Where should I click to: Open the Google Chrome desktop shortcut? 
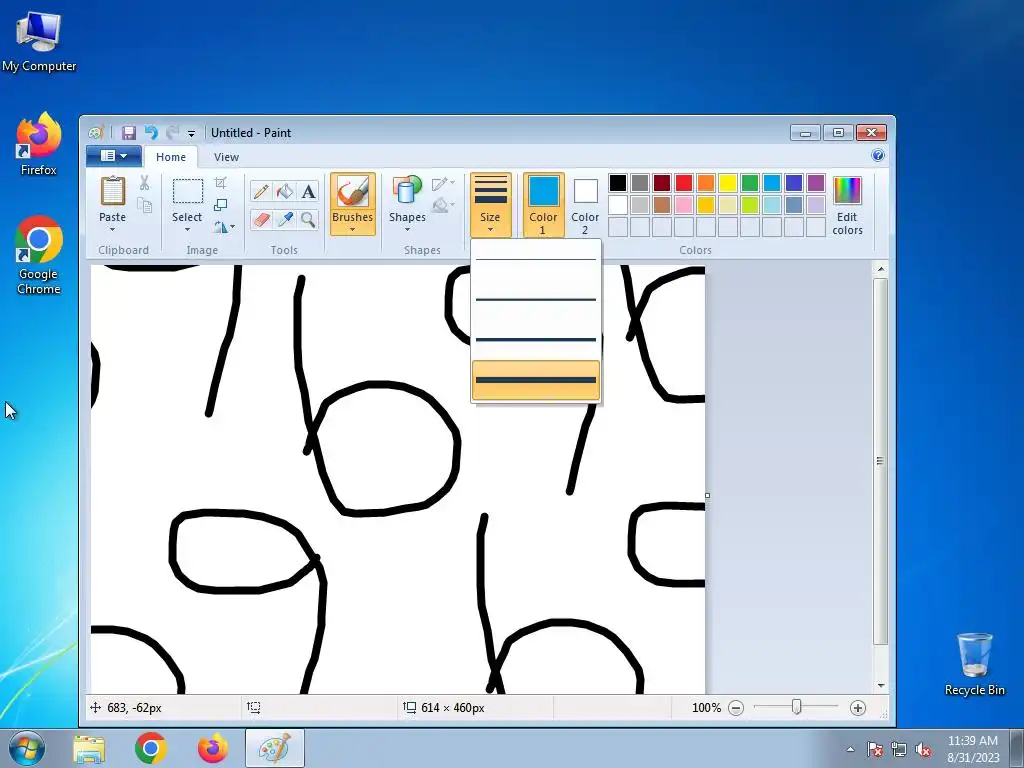[39, 255]
